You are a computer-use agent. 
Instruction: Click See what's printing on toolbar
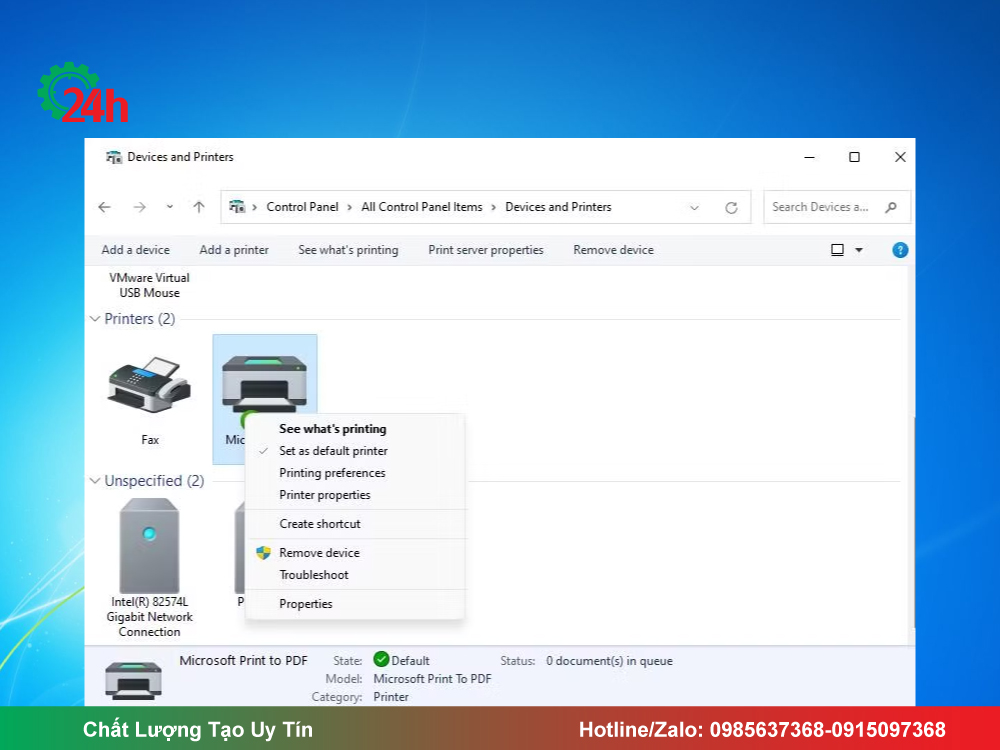click(348, 250)
